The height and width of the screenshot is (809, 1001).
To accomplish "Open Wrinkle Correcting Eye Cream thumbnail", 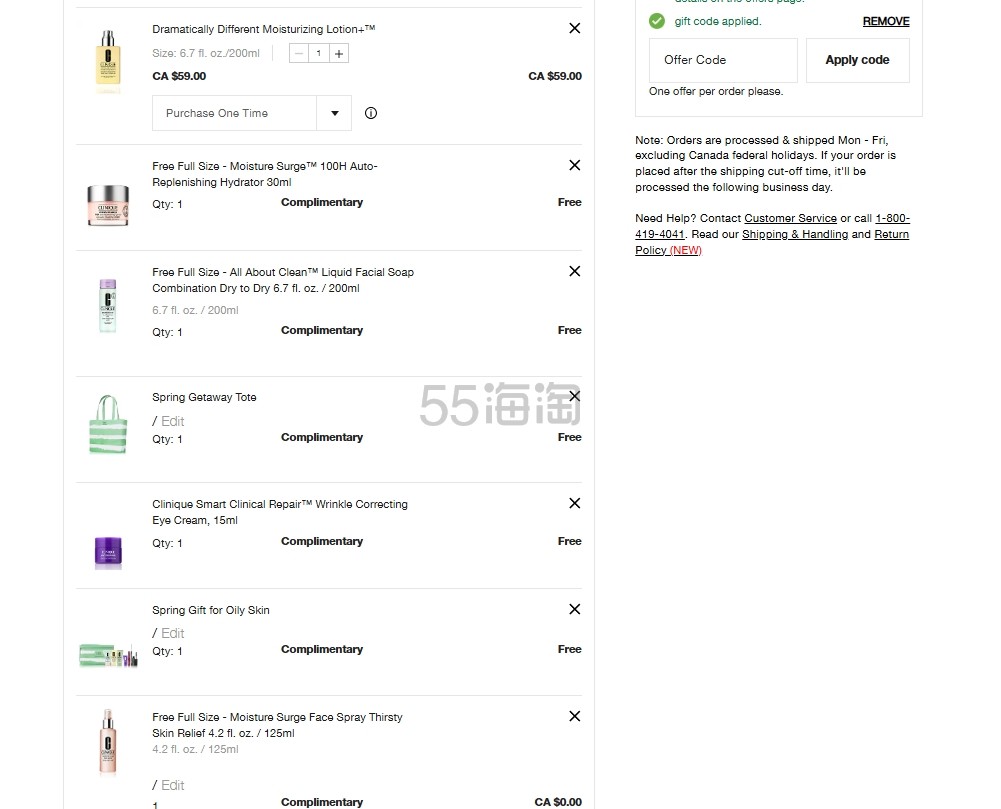I will 108,552.
